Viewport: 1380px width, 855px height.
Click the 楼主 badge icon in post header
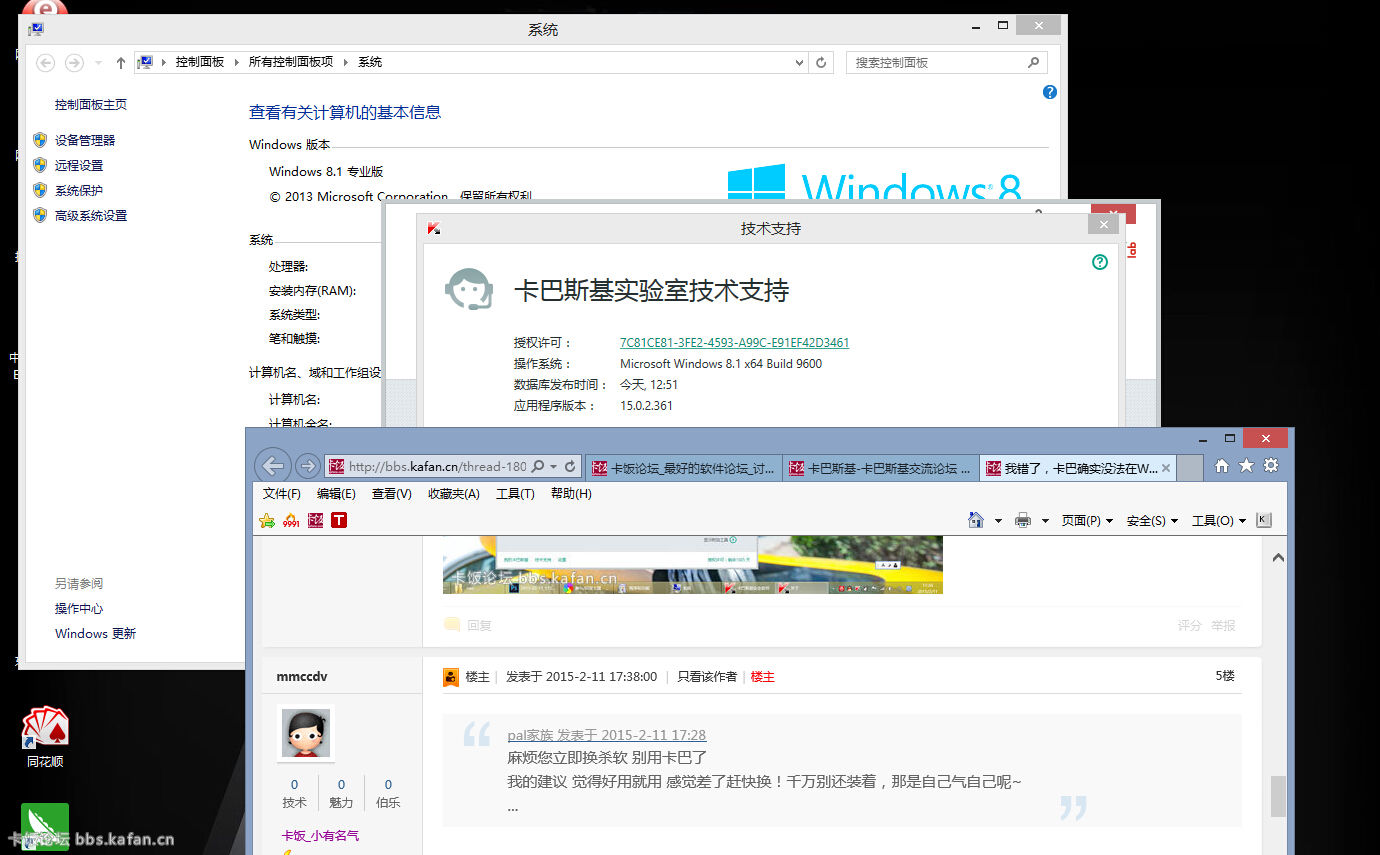tap(451, 677)
